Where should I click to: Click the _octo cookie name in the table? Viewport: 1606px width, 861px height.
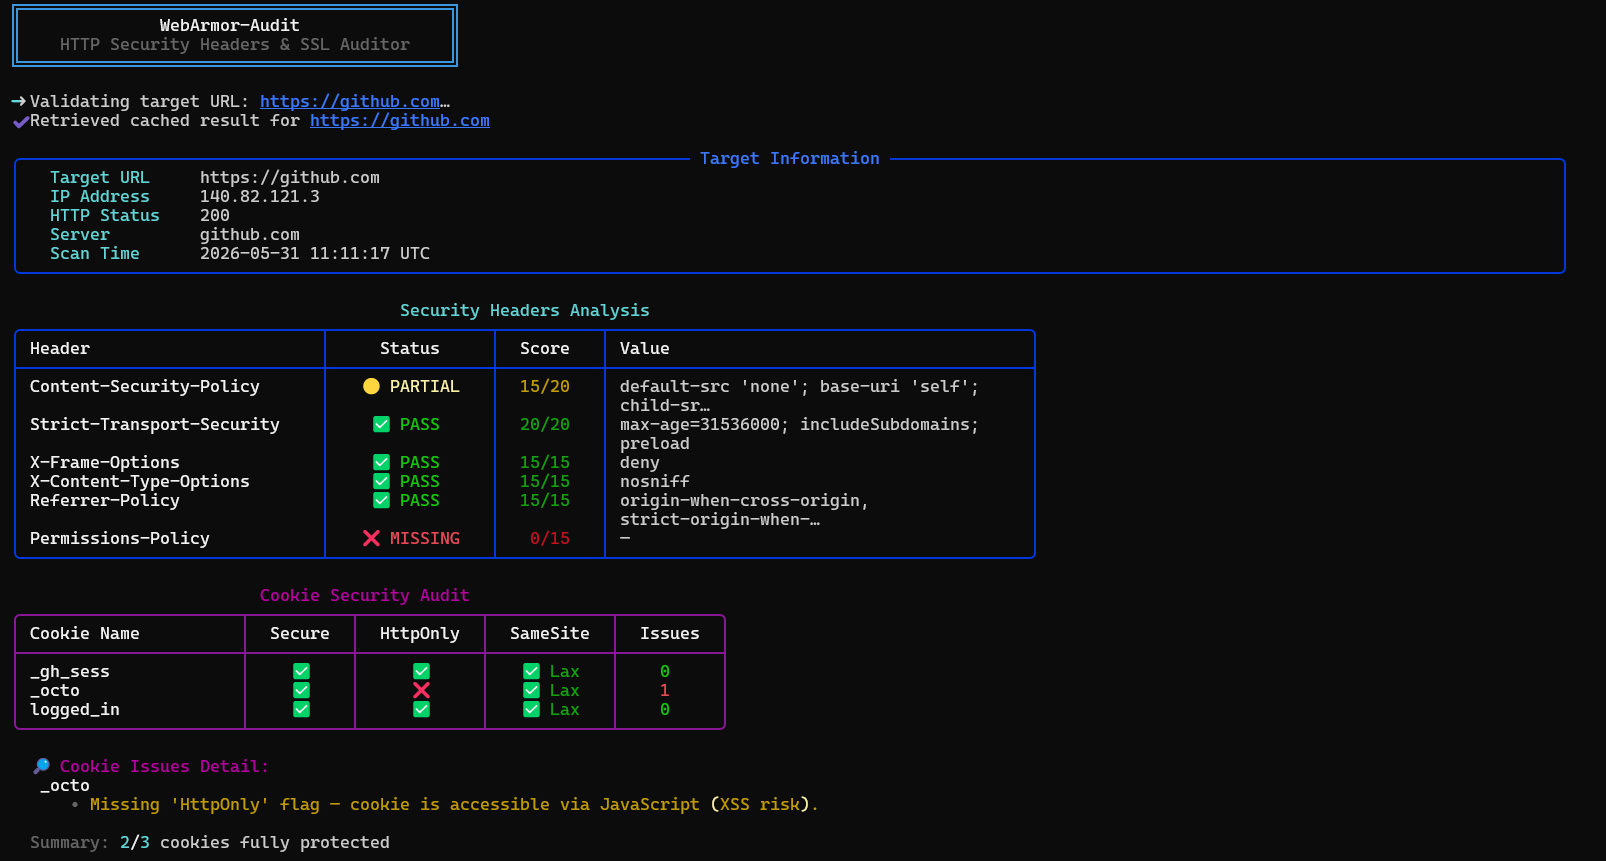click(55, 690)
